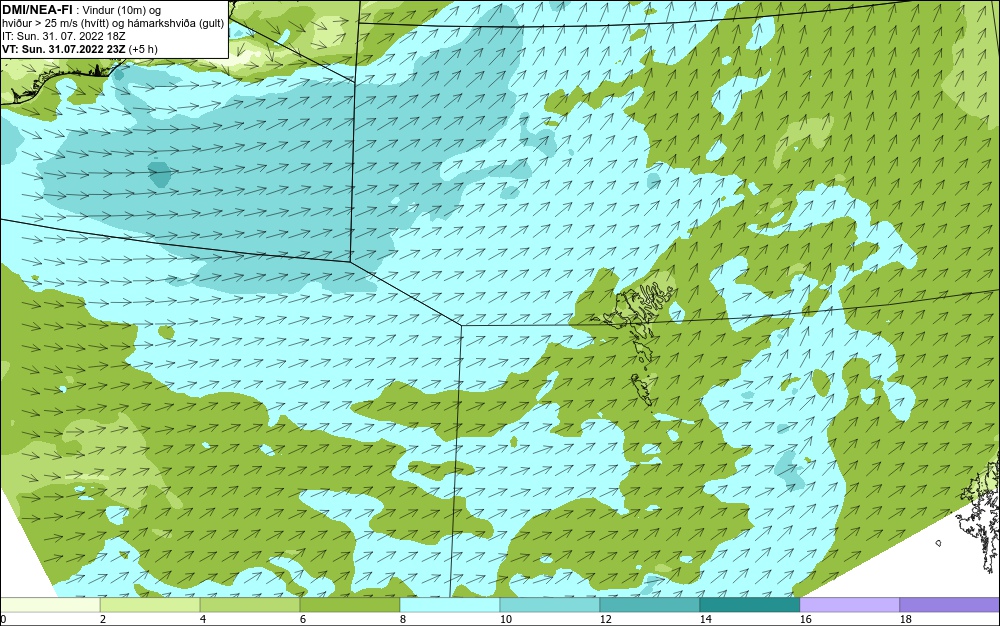Click the 2–4 m/s light green legend swatch
The height and width of the screenshot is (626, 1000).
[150, 604]
